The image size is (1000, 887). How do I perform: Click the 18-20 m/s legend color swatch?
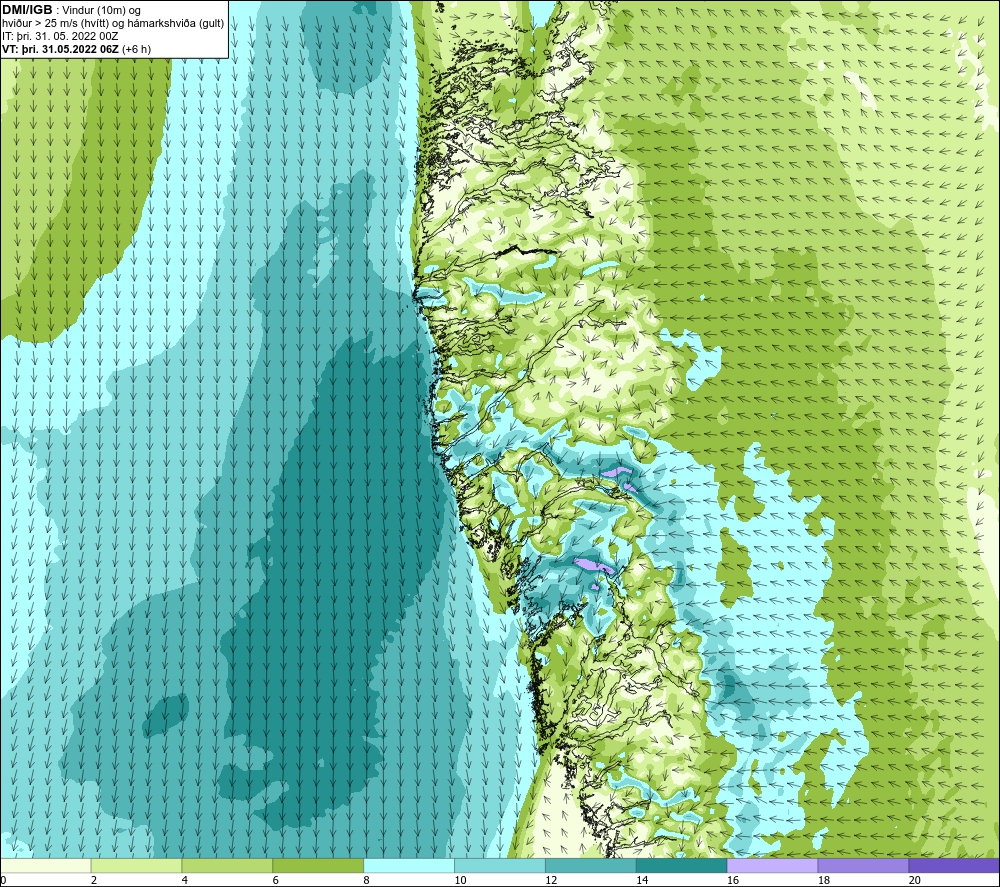tap(863, 865)
